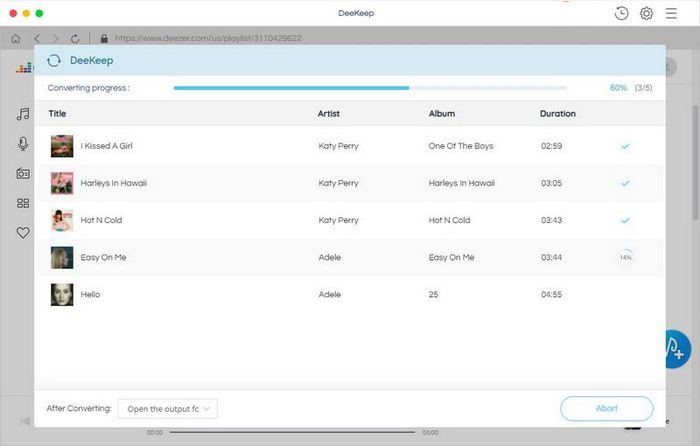Click the Abort button

pyautogui.click(x=607, y=408)
